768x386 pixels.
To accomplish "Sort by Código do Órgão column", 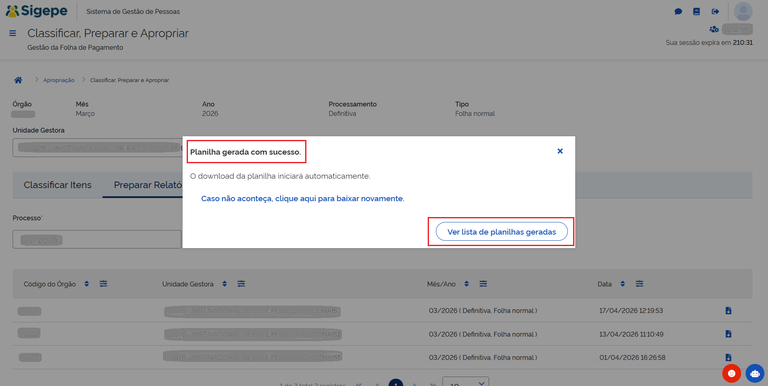I will point(87,284).
